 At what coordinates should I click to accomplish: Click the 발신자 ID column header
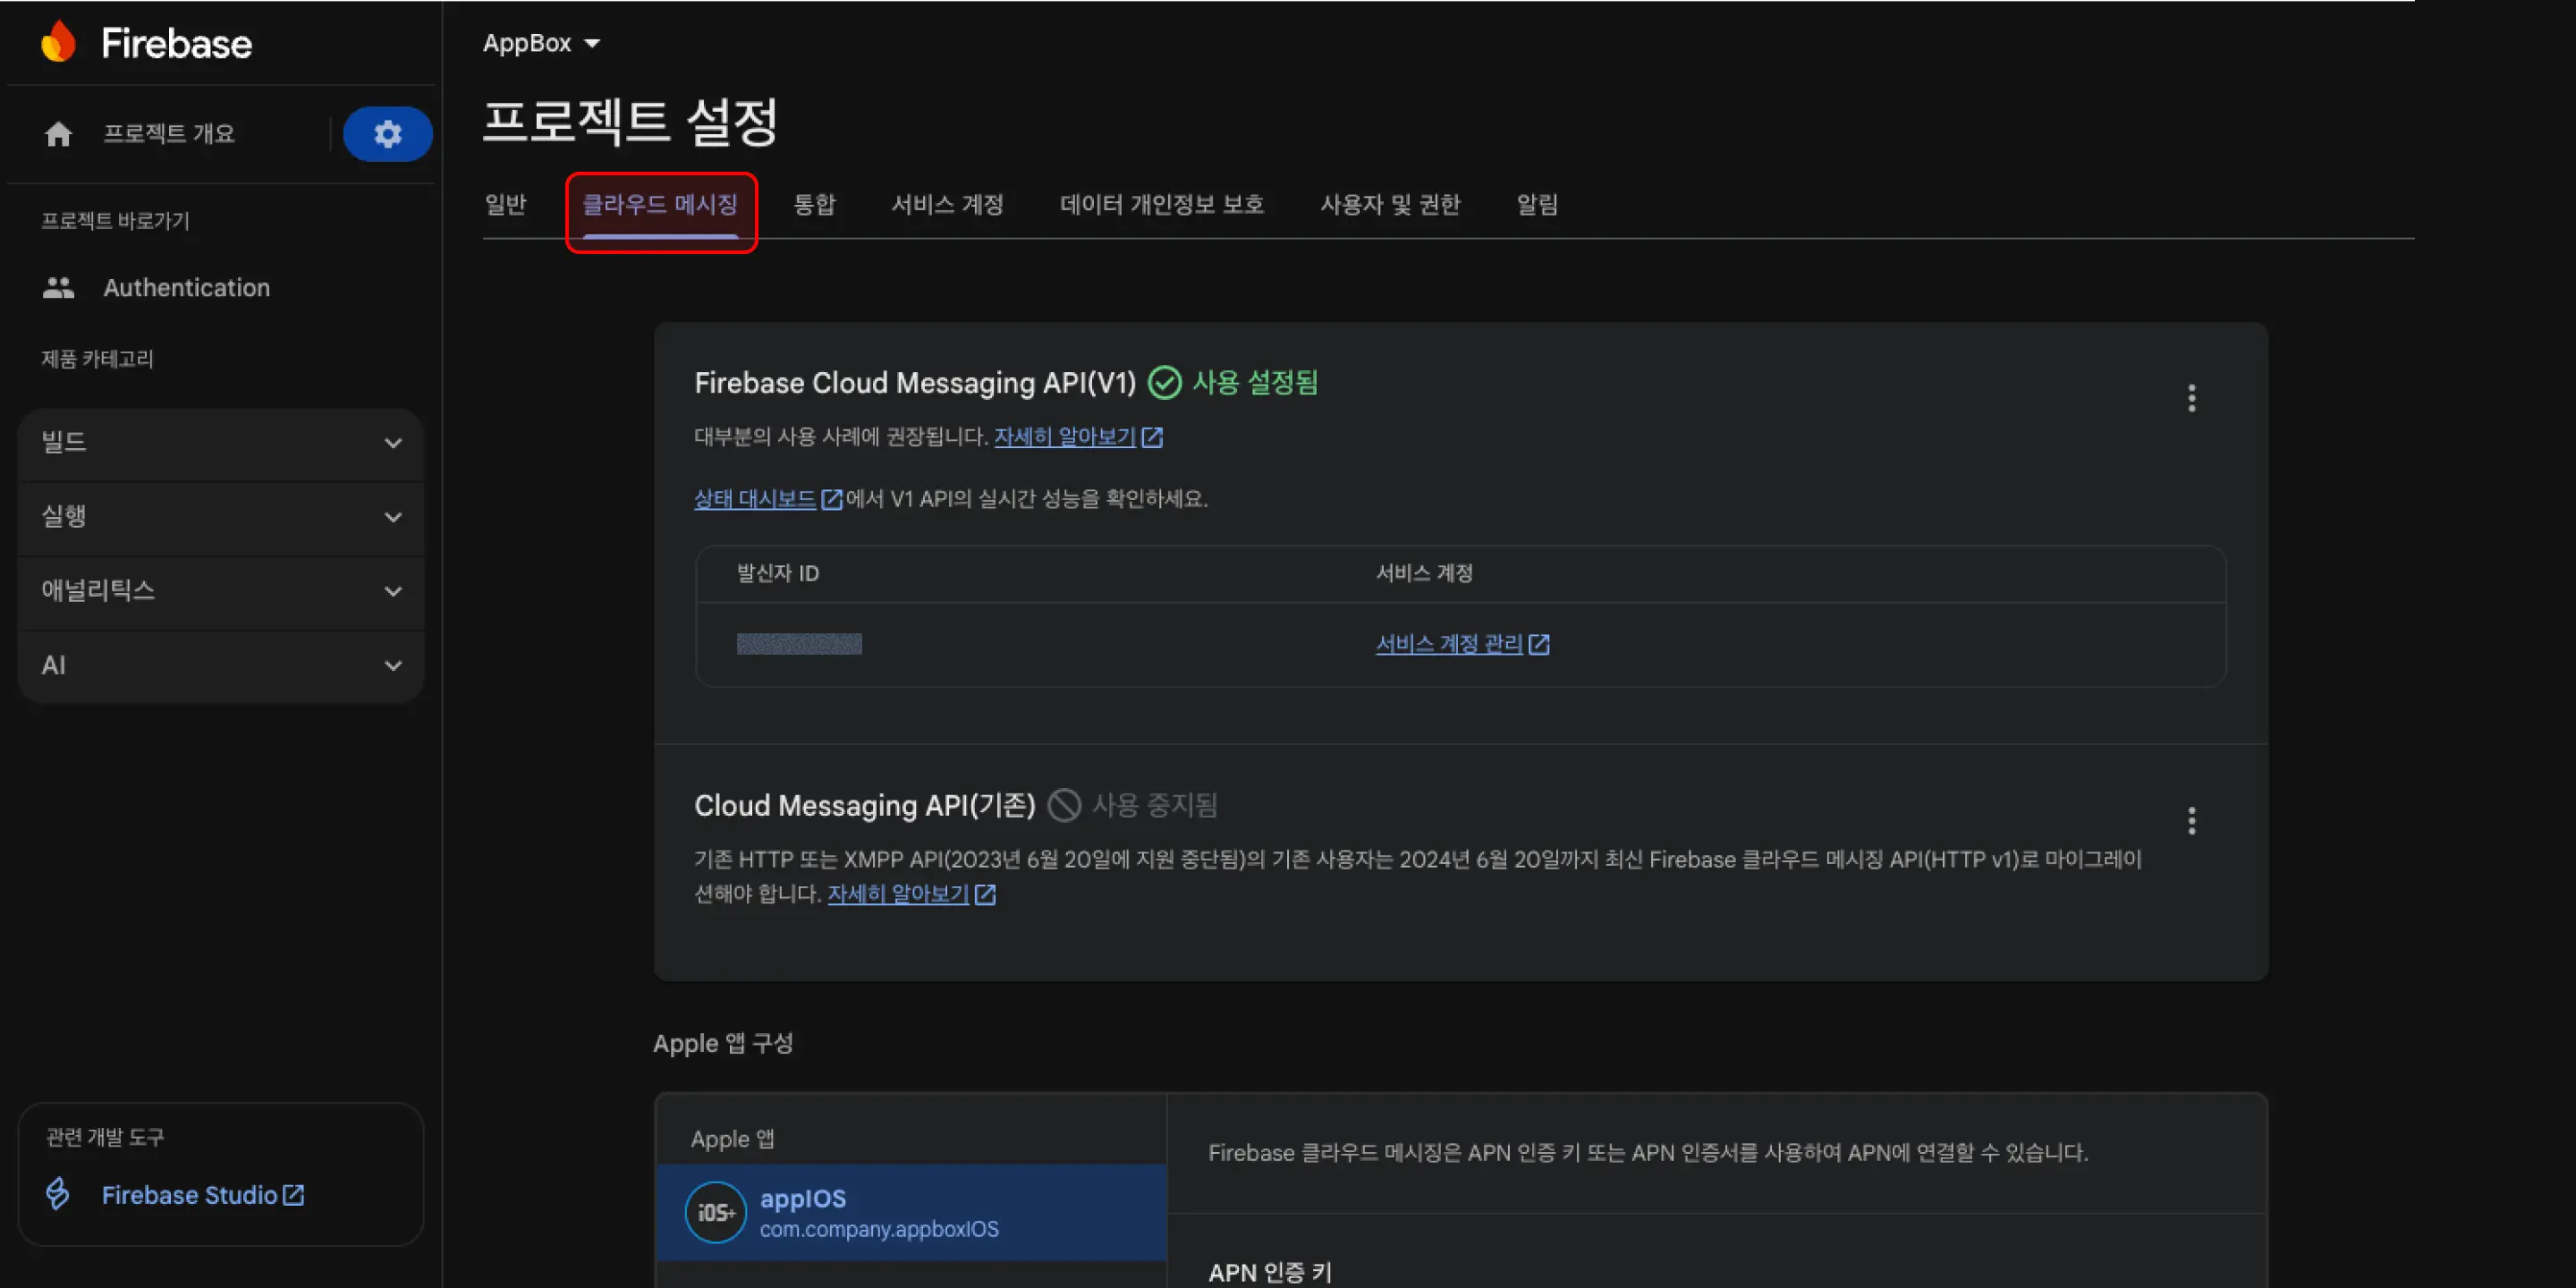778,573
